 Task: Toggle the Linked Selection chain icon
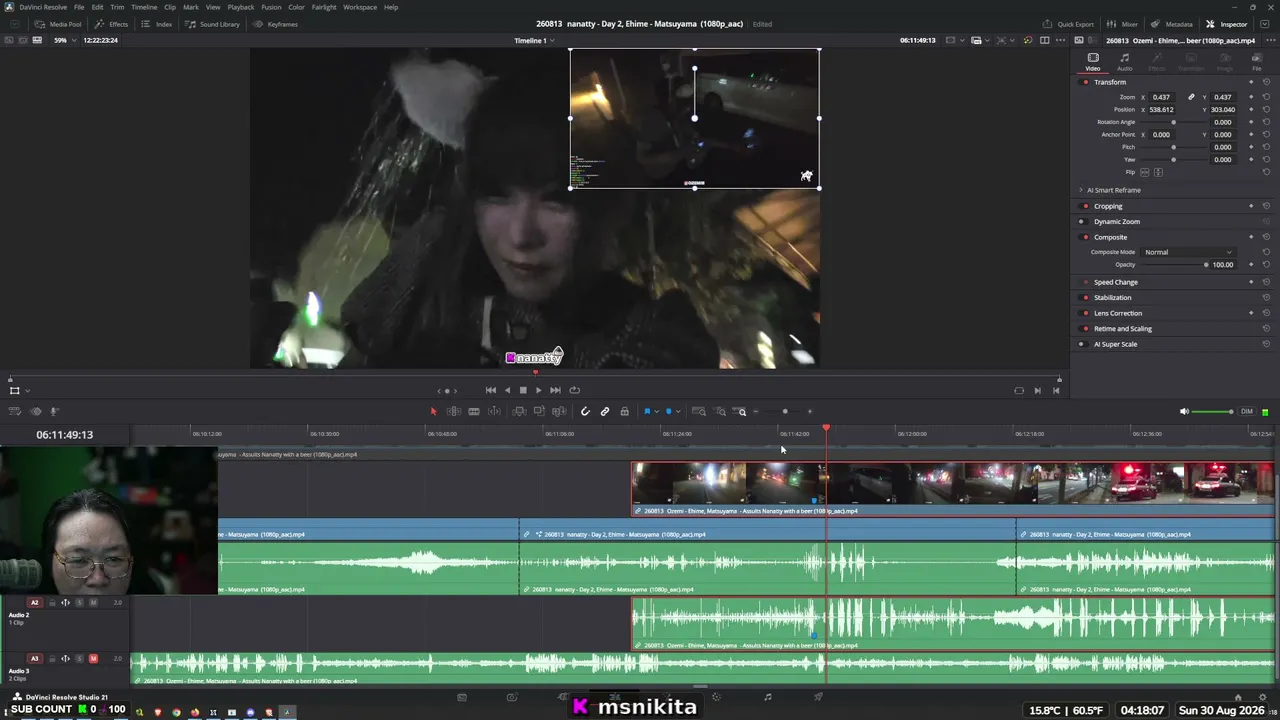(x=605, y=411)
